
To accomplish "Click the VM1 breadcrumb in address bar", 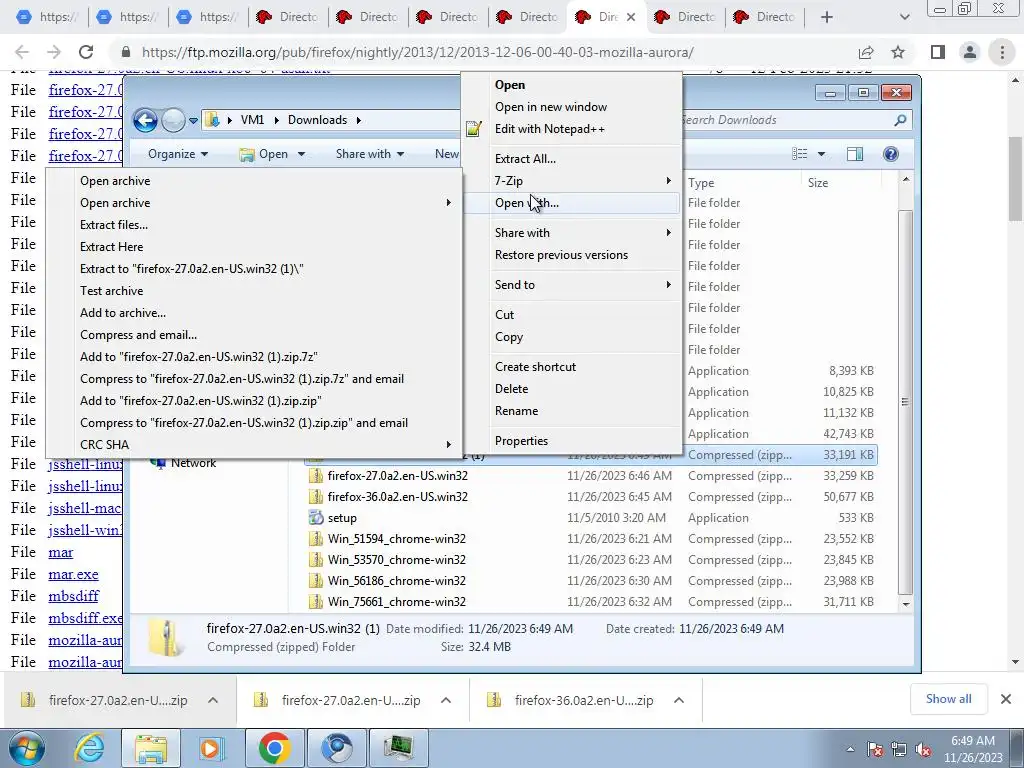I will pos(252,120).
